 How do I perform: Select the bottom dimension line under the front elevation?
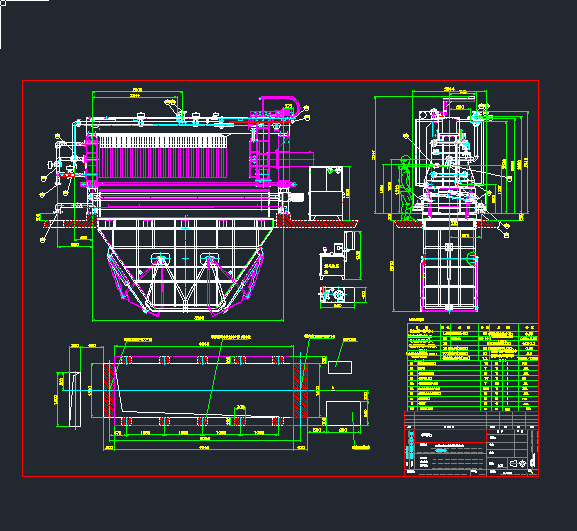pyautogui.click(x=188, y=320)
